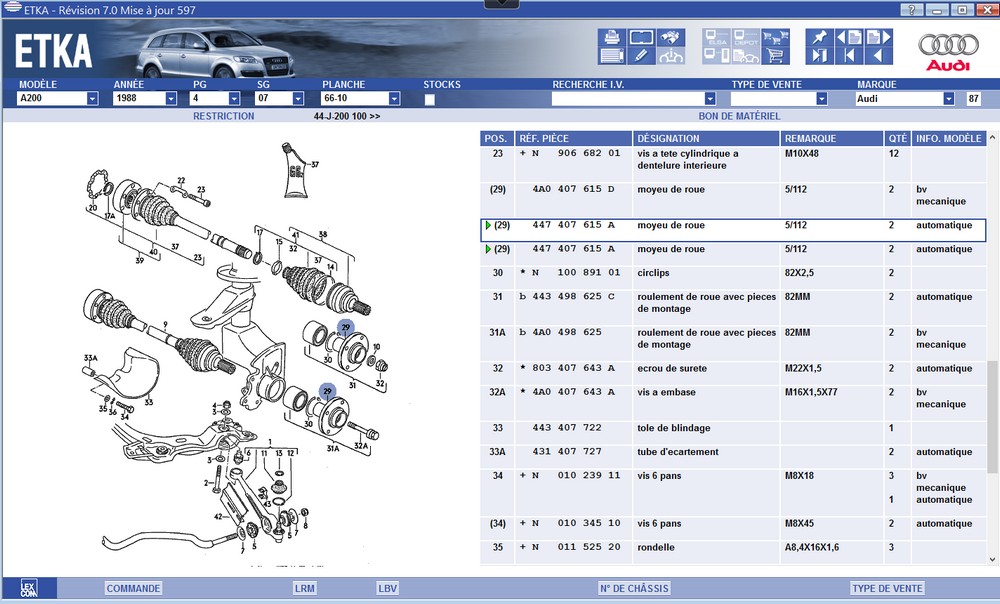This screenshot has width=1000, height=604.
Task: Click lower callout 29 on diagram
Action: [x=327, y=391]
